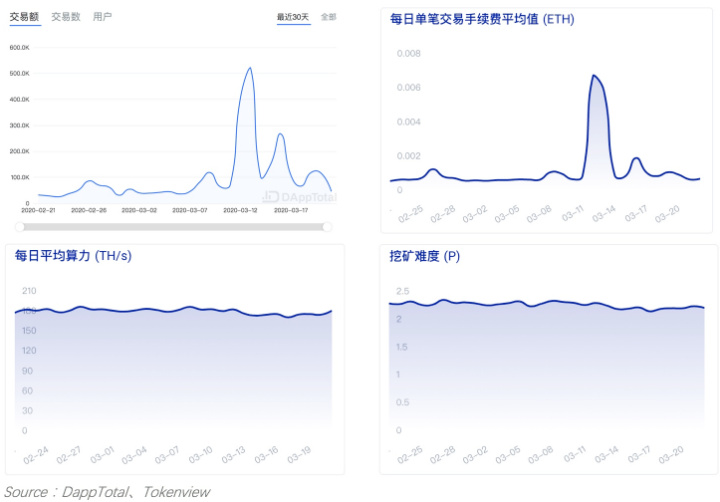720x502 pixels.
Task: Click the 300.0K axis label
Action: click(x=19, y=125)
